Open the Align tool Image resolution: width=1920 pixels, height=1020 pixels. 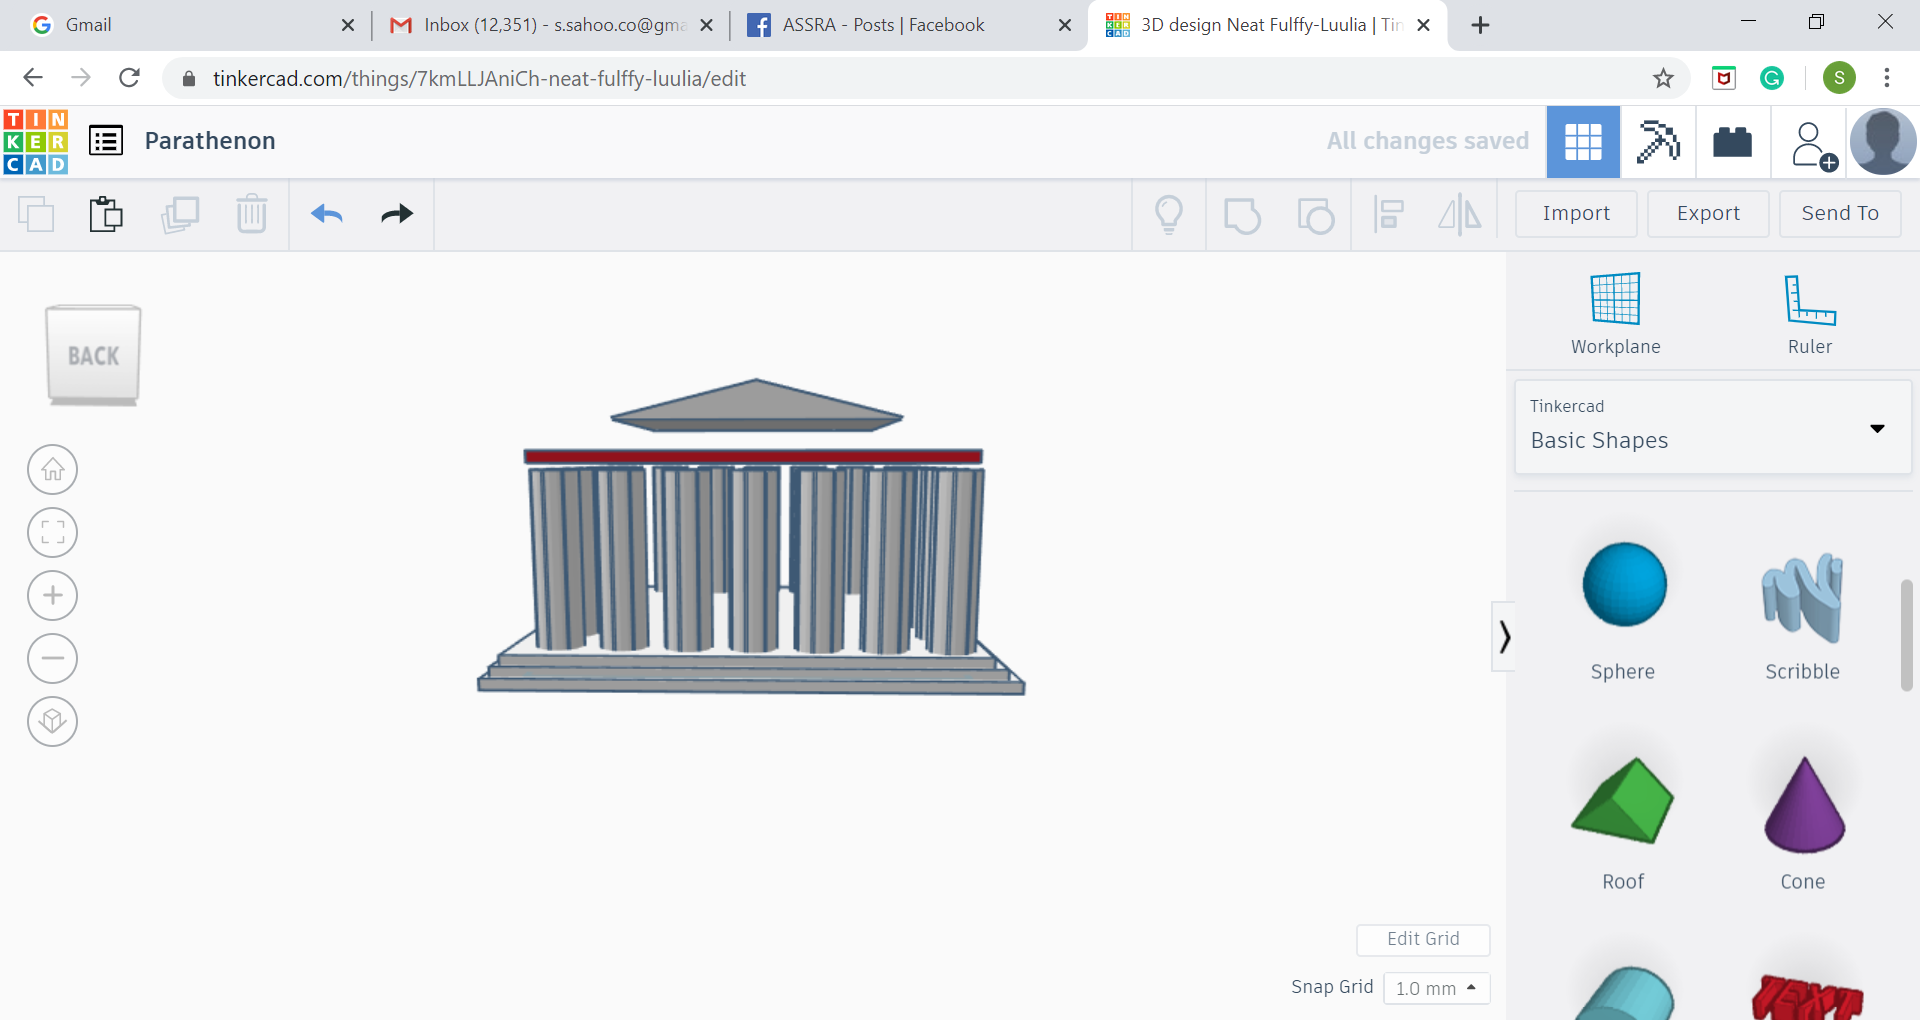(1388, 214)
